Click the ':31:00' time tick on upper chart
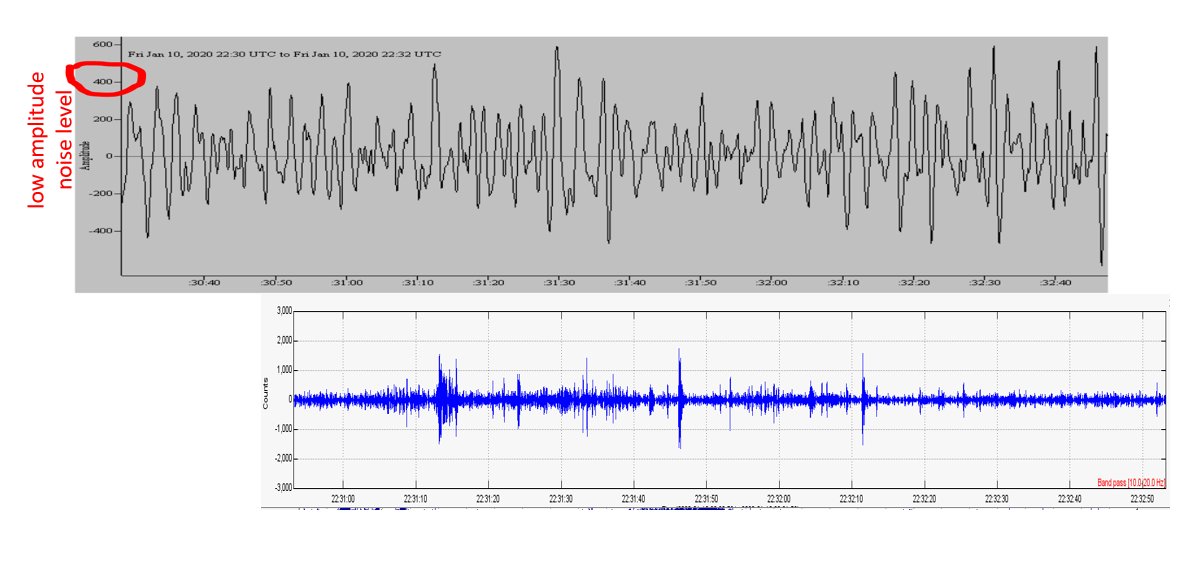This screenshot has width=1194, height=582. (346, 283)
